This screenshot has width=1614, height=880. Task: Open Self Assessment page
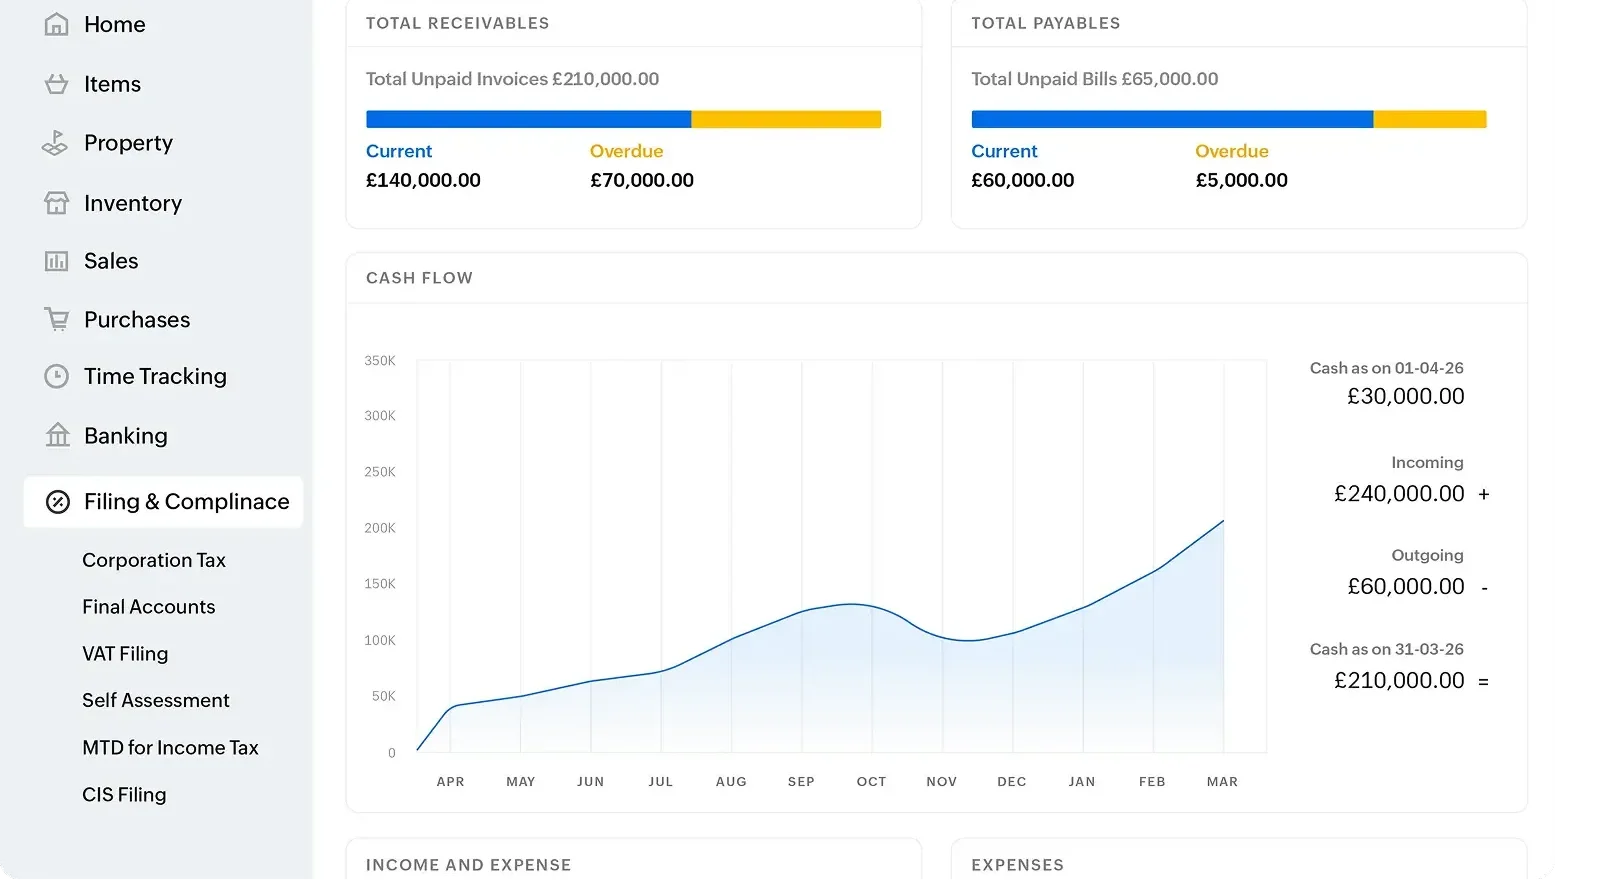tap(156, 700)
